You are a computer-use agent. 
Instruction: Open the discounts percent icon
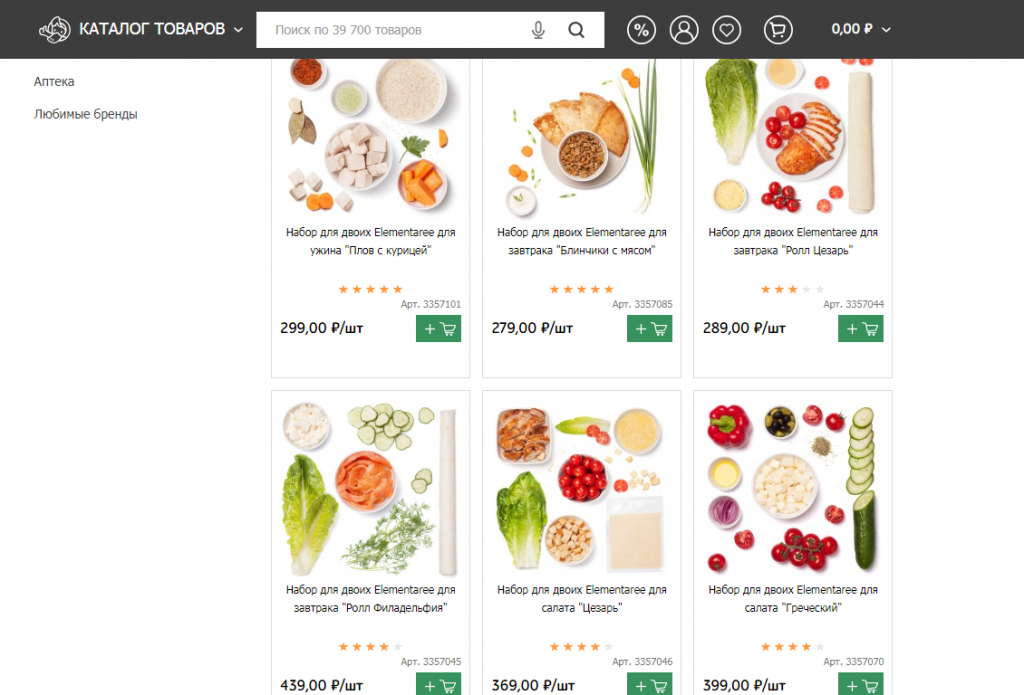641,30
